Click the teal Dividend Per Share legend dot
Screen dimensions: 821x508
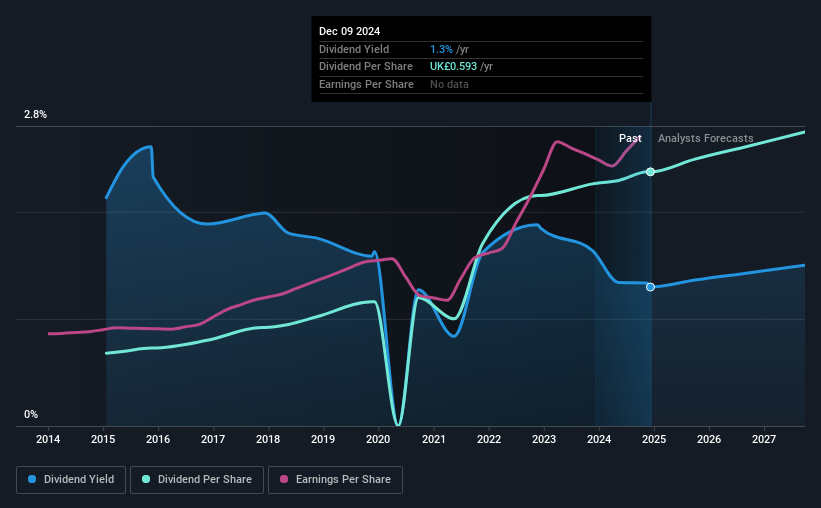point(146,479)
